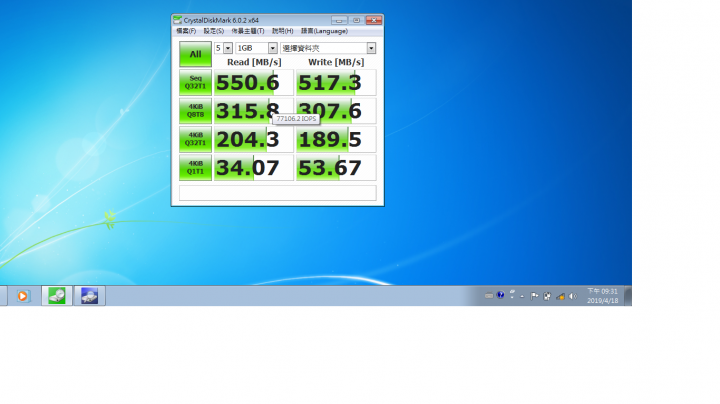720x404 pixels.
Task: Click the Read [MB/s] column header
Action: 254,62
